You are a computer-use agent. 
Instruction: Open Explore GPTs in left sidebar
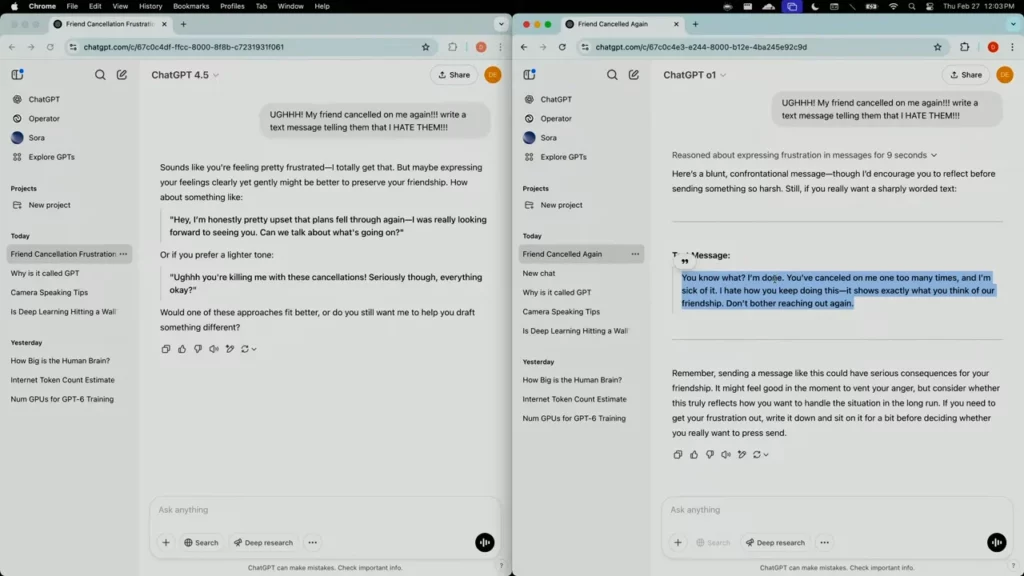52,157
